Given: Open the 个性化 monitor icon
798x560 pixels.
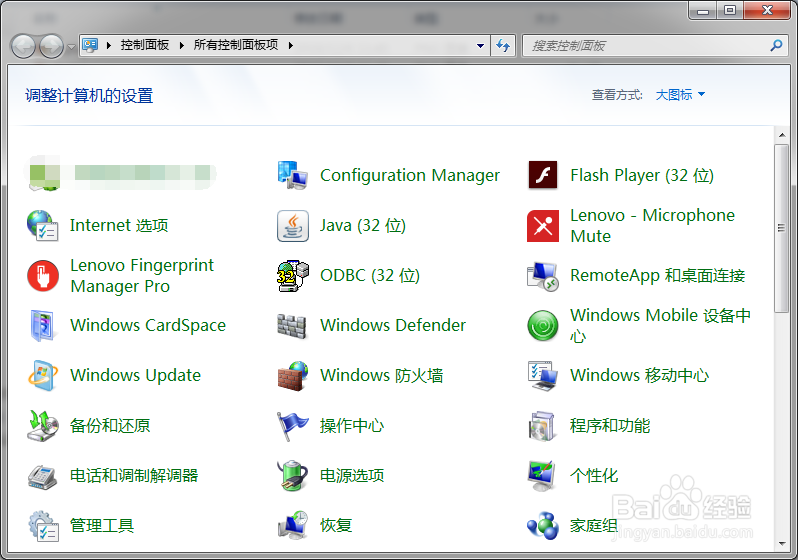Looking at the screenshot, I should [542, 475].
